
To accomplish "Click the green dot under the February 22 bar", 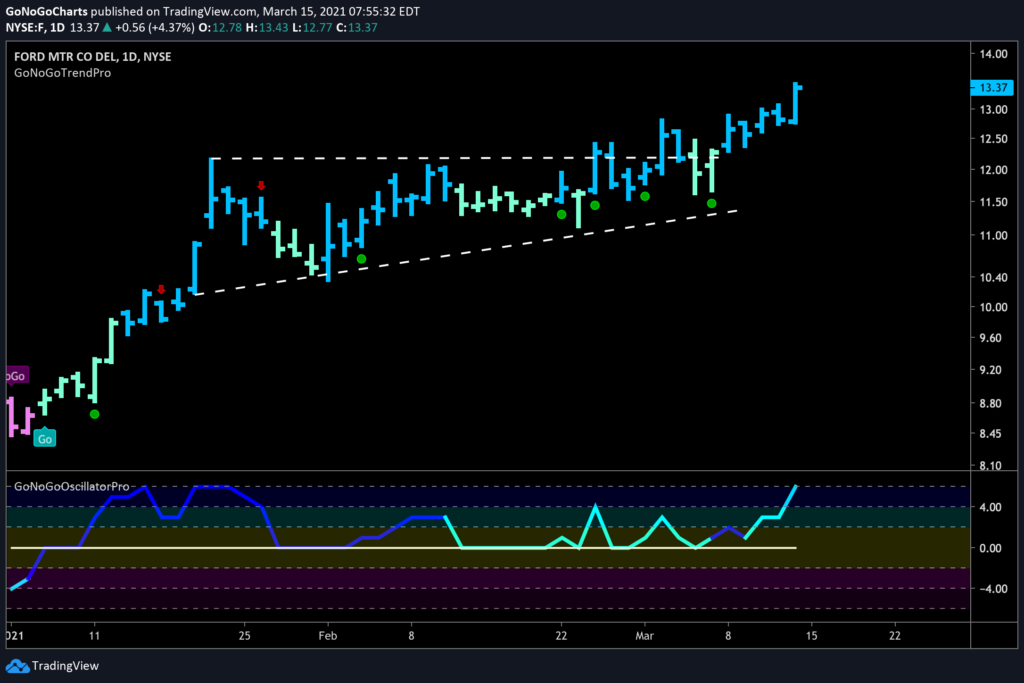I will point(562,214).
